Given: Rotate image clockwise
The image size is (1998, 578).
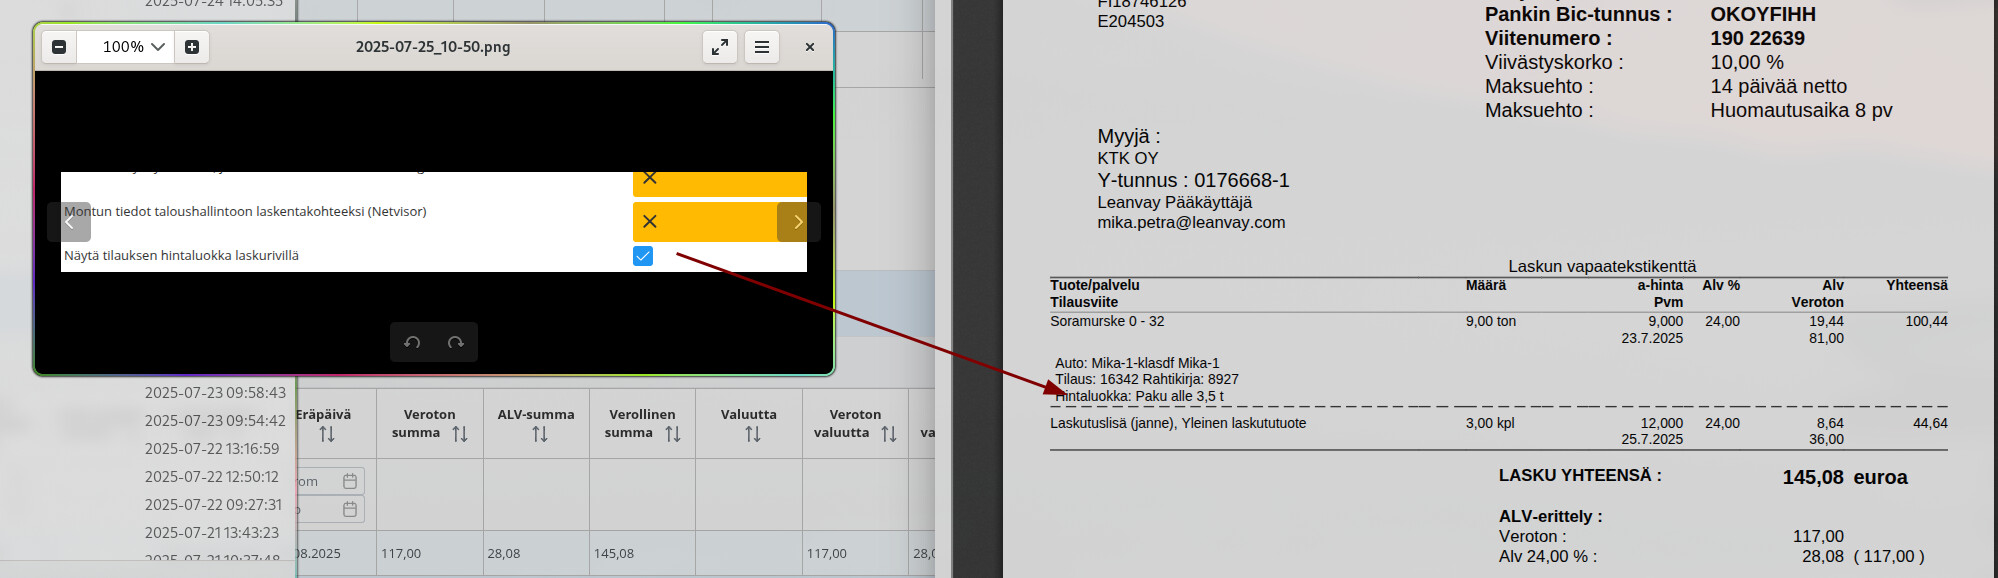Looking at the screenshot, I should (x=456, y=342).
